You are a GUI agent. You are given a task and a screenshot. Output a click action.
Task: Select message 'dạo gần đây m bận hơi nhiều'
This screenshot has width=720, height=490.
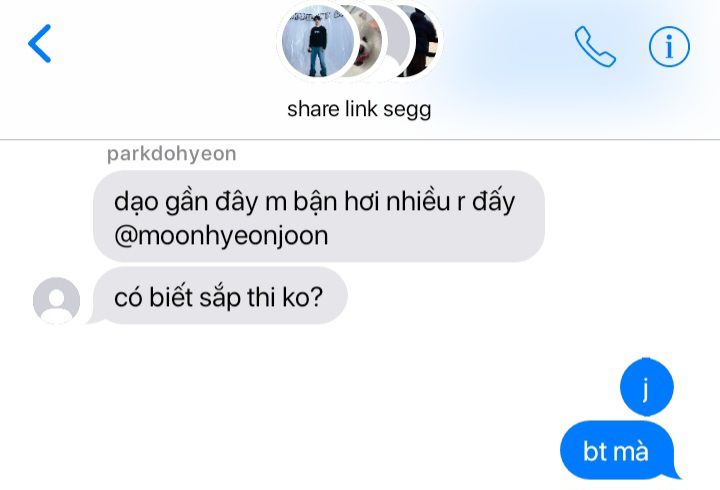[x=319, y=216]
